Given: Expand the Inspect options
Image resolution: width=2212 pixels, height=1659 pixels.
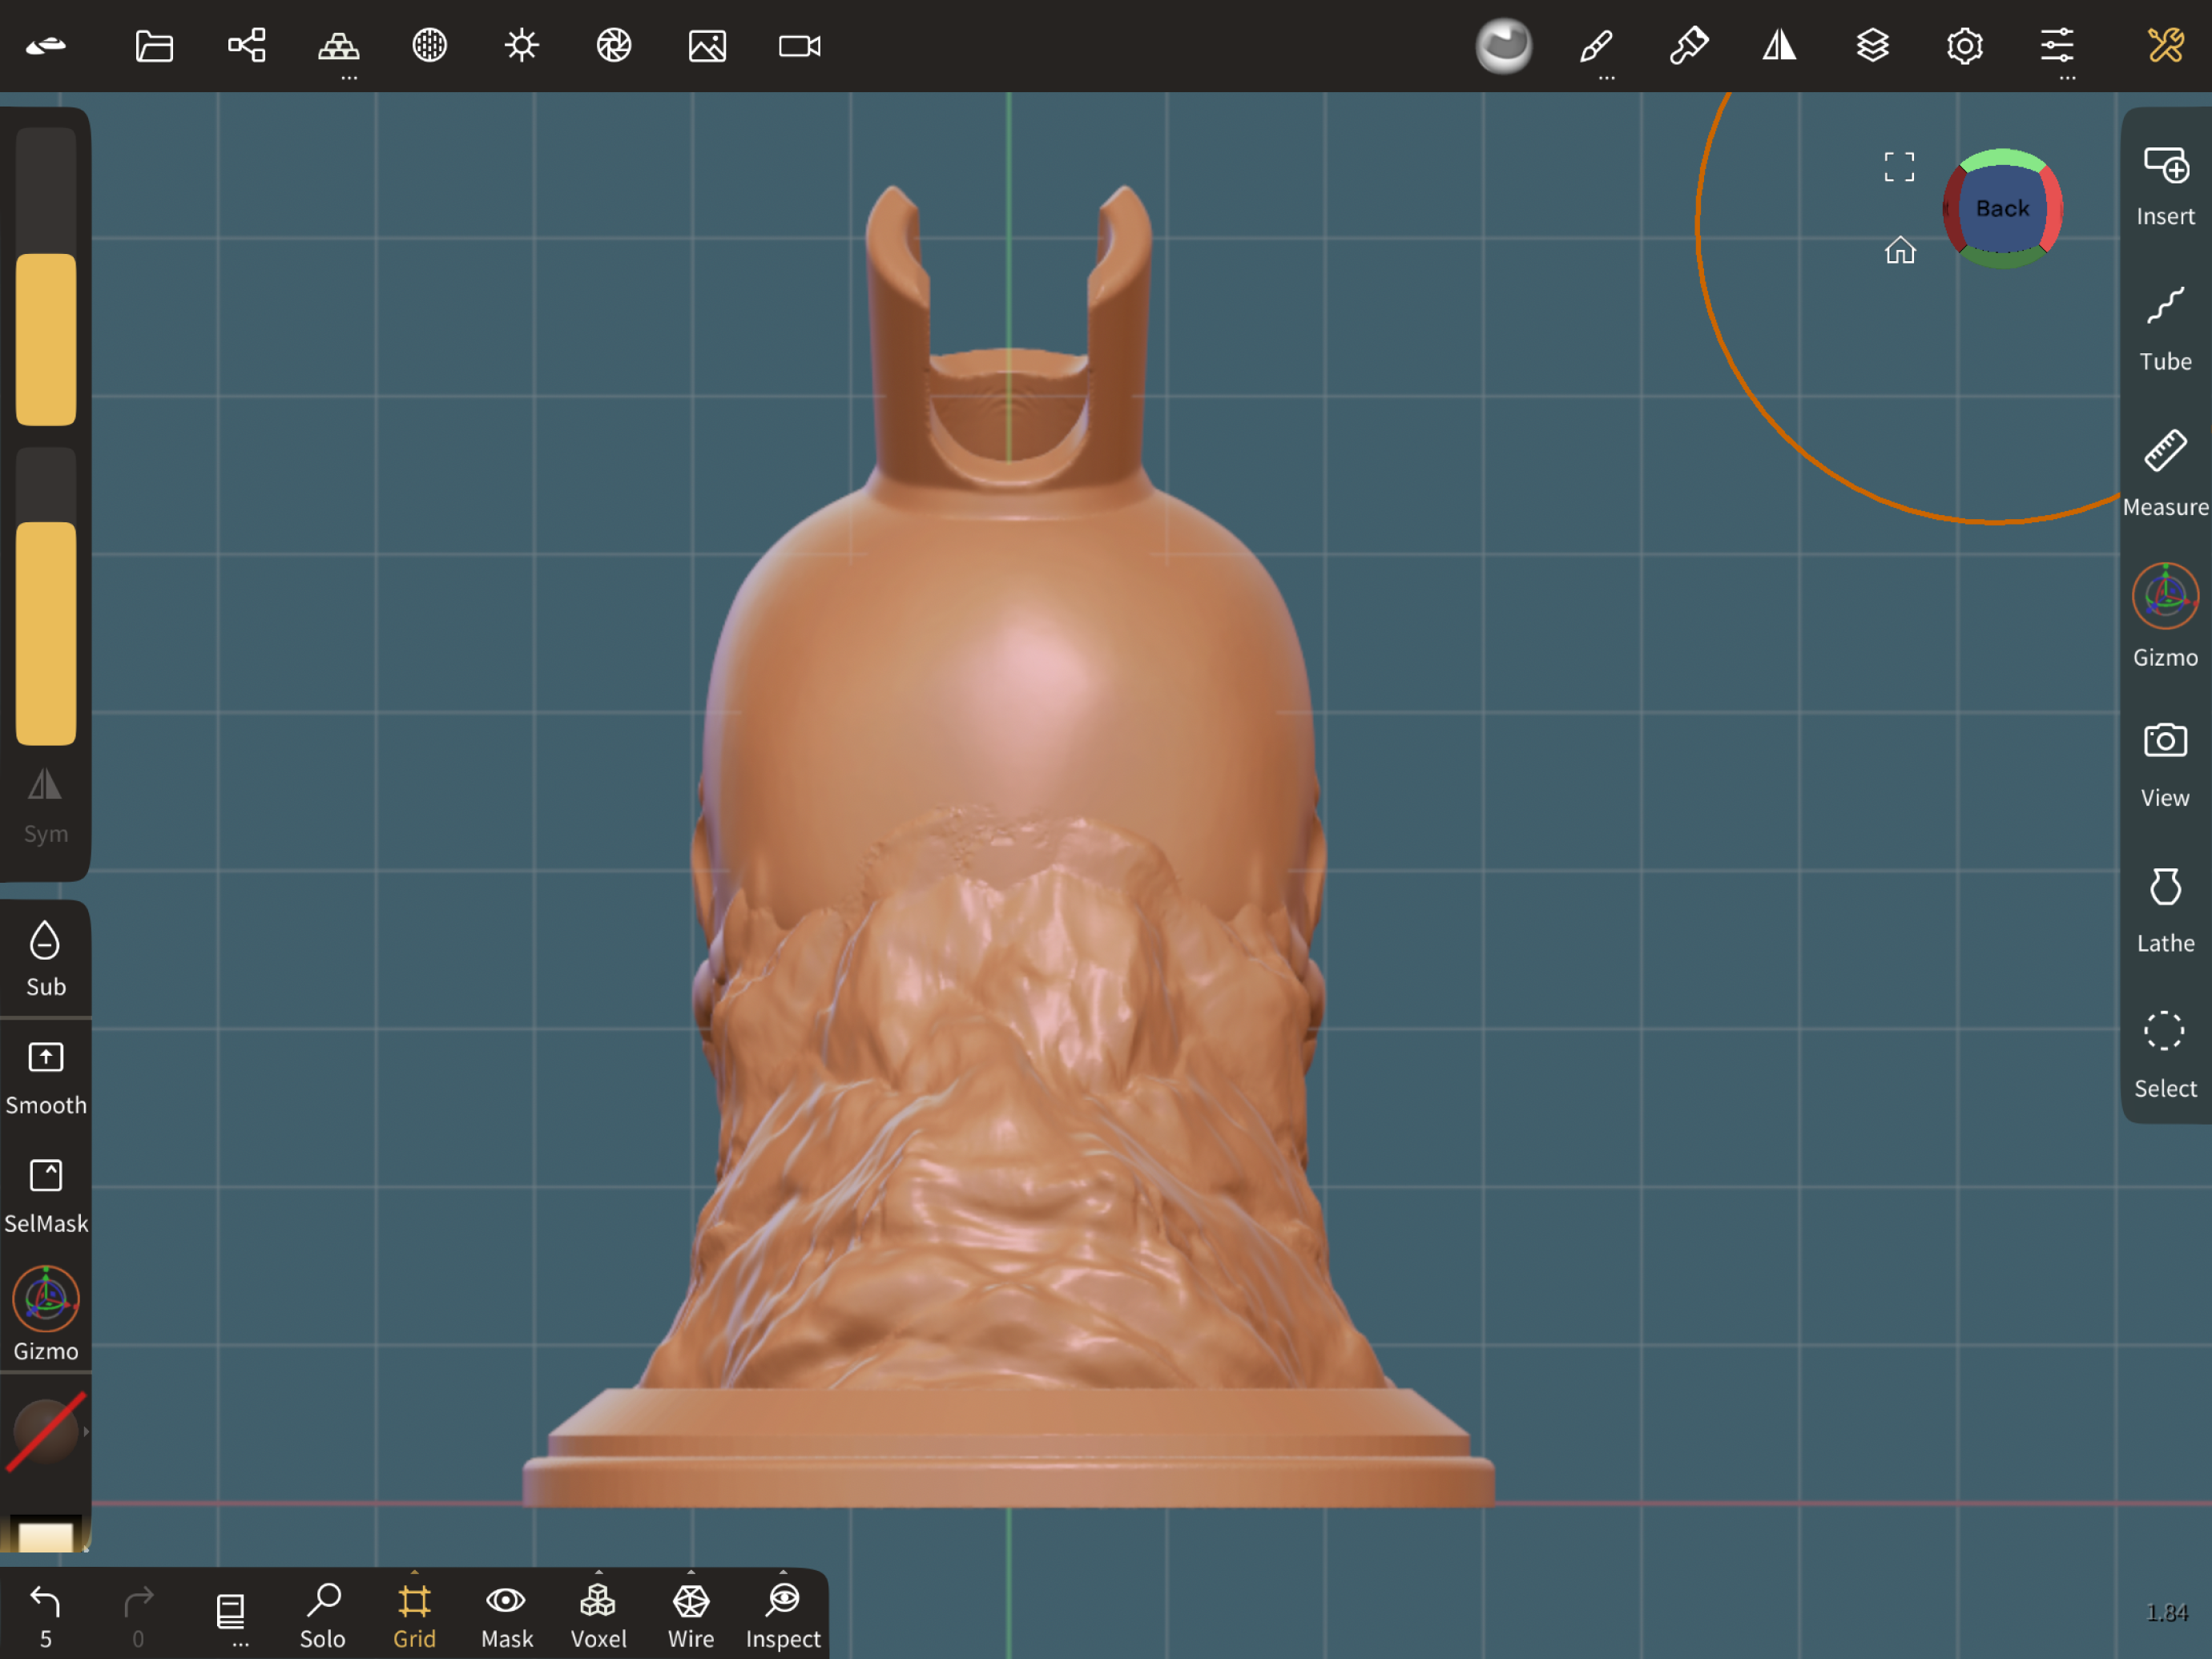Looking at the screenshot, I should tap(783, 1572).
